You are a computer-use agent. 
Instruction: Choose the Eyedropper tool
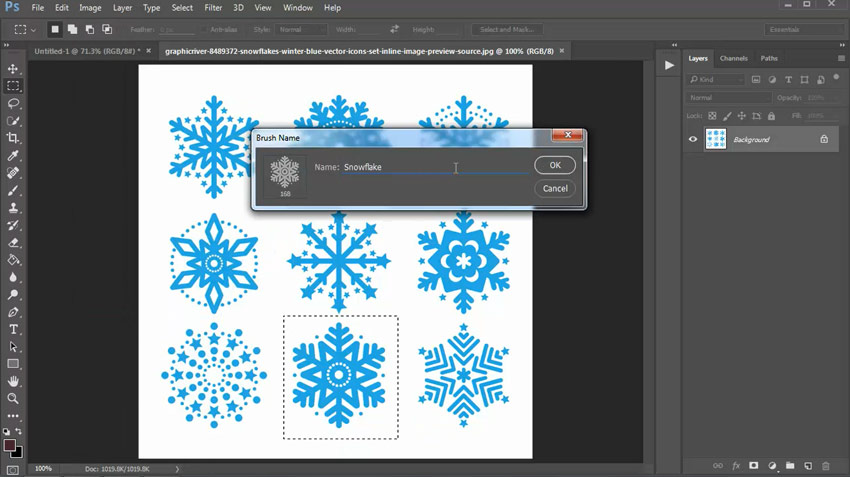[x=13, y=156]
